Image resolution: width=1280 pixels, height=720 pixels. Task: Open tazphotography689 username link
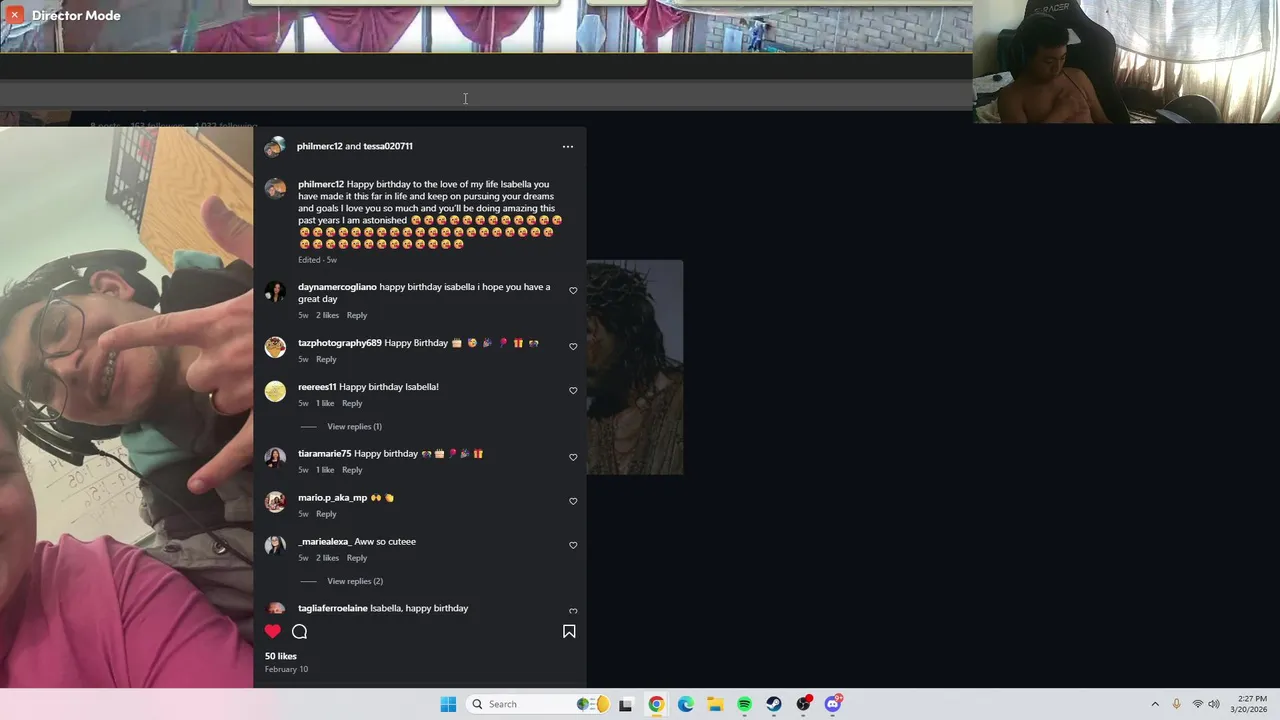[340, 343]
